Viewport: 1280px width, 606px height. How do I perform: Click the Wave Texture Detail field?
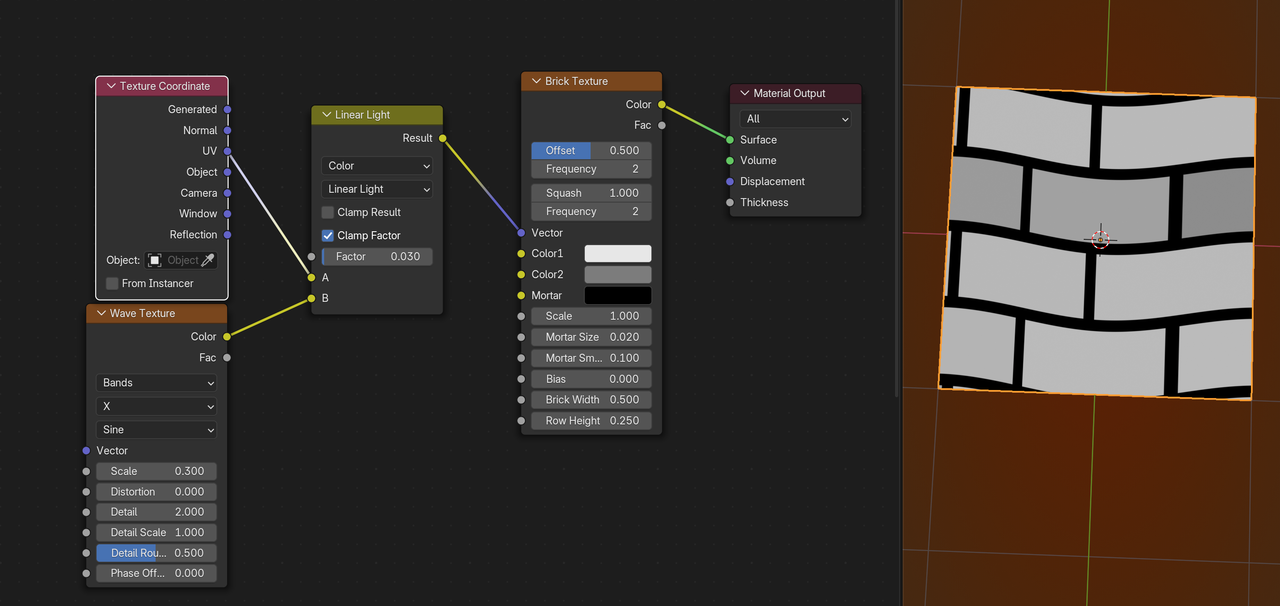157,512
